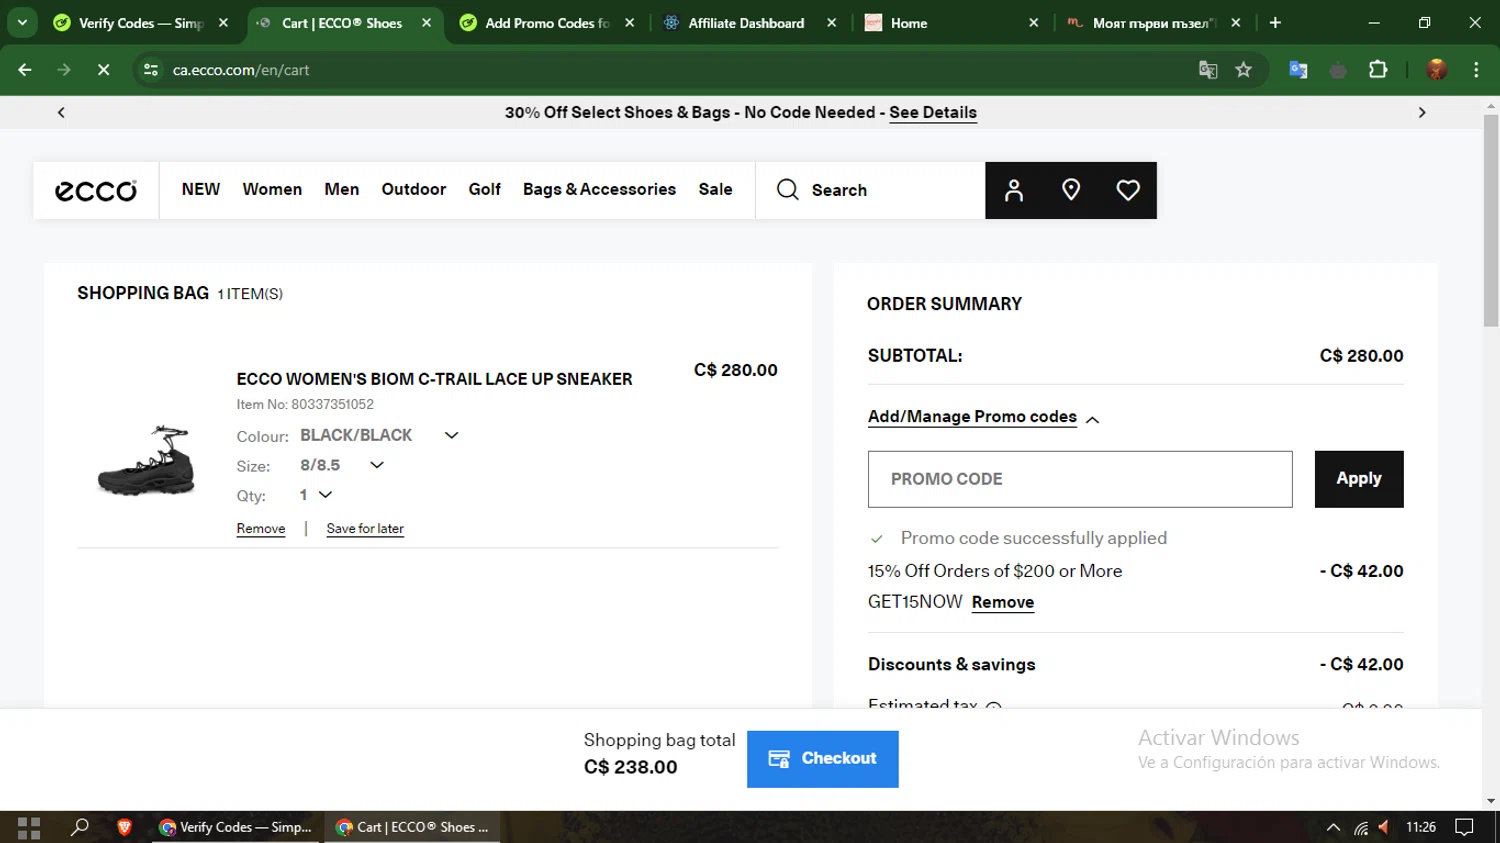This screenshot has height=843, width=1500.
Task: Open the browser extensions puzzle icon
Action: [x=1378, y=70]
